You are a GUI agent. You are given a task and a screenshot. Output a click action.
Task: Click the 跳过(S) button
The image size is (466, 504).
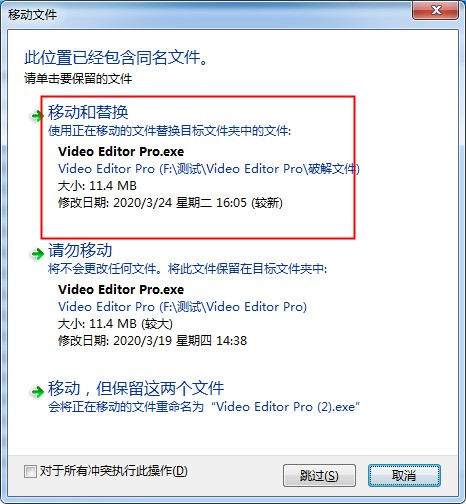[x=319, y=475]
